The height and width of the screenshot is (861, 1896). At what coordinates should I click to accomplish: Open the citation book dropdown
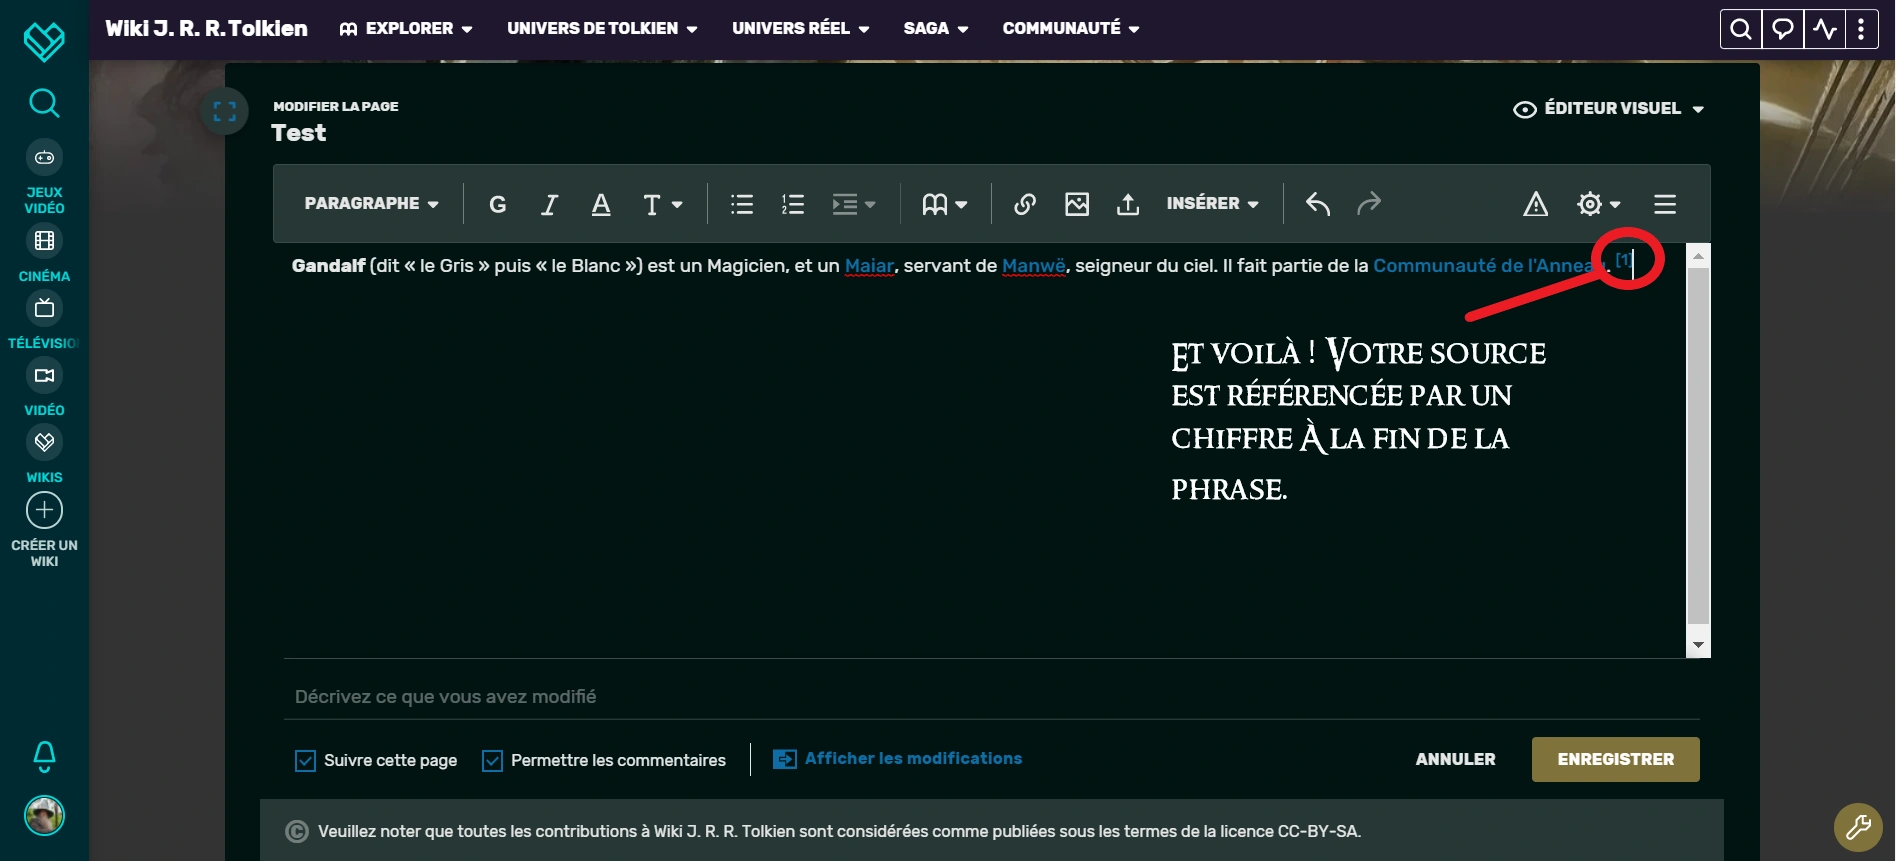(x=945, y=204)
